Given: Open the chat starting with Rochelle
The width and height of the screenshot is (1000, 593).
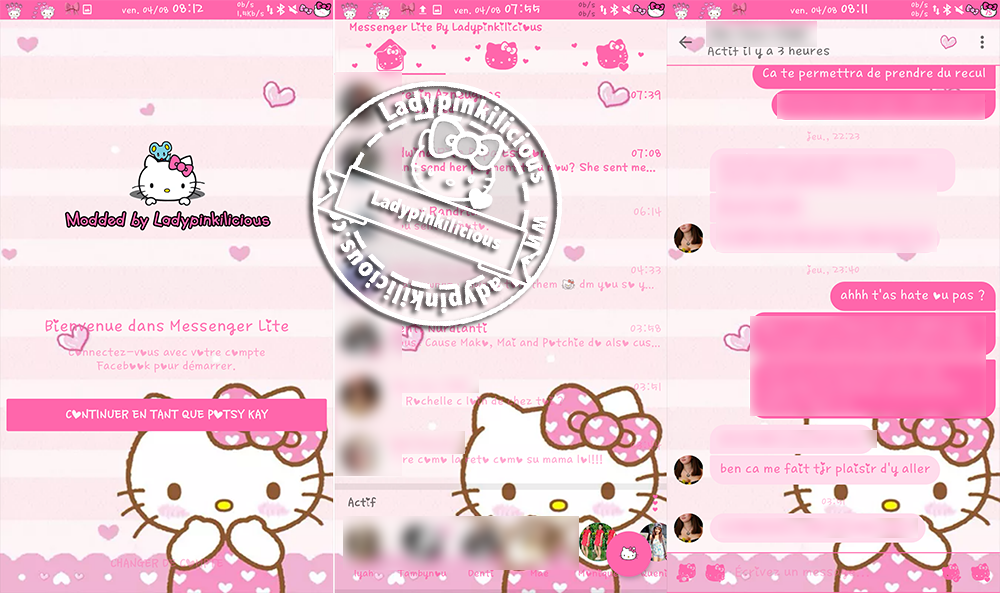Looking at the screenshot, I should pyautogui.click(x=501, y=394).
